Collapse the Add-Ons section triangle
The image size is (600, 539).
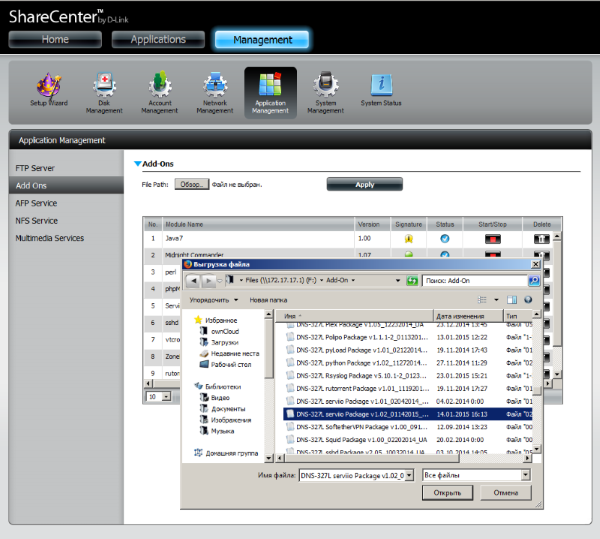138,164
